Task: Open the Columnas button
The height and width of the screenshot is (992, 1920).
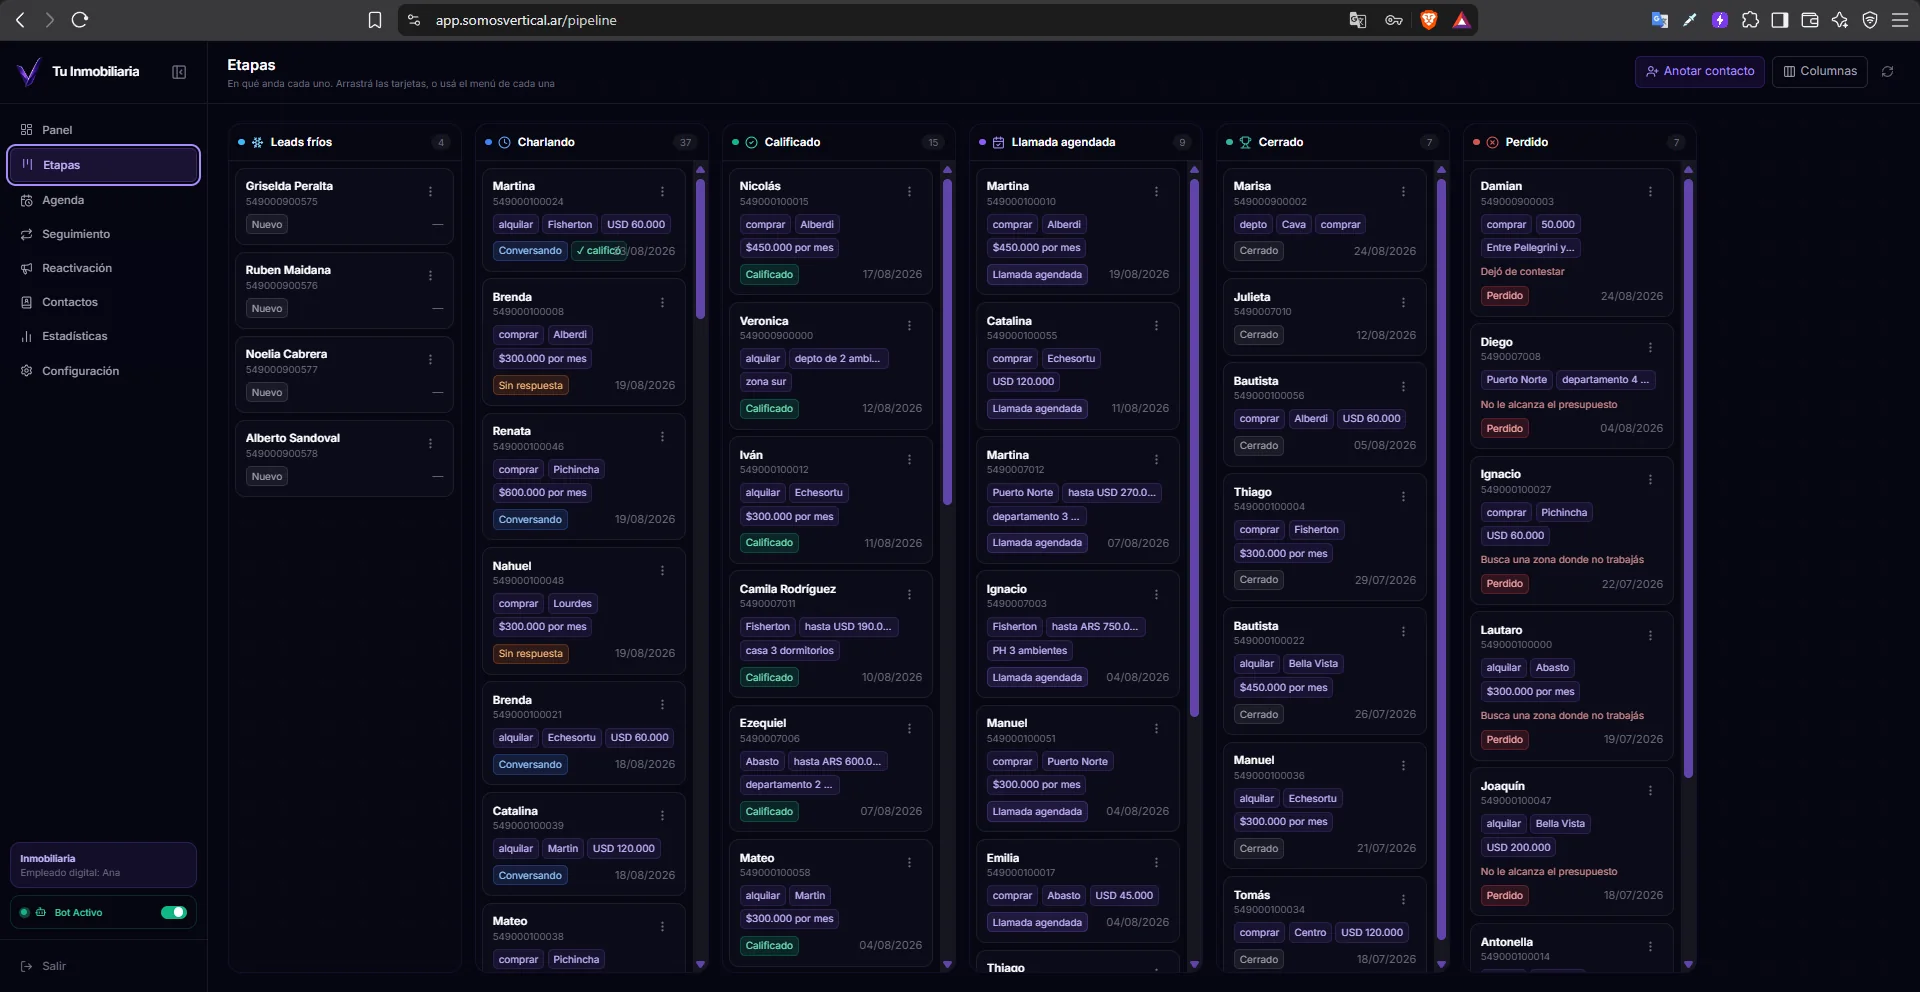Action: 1820,72
